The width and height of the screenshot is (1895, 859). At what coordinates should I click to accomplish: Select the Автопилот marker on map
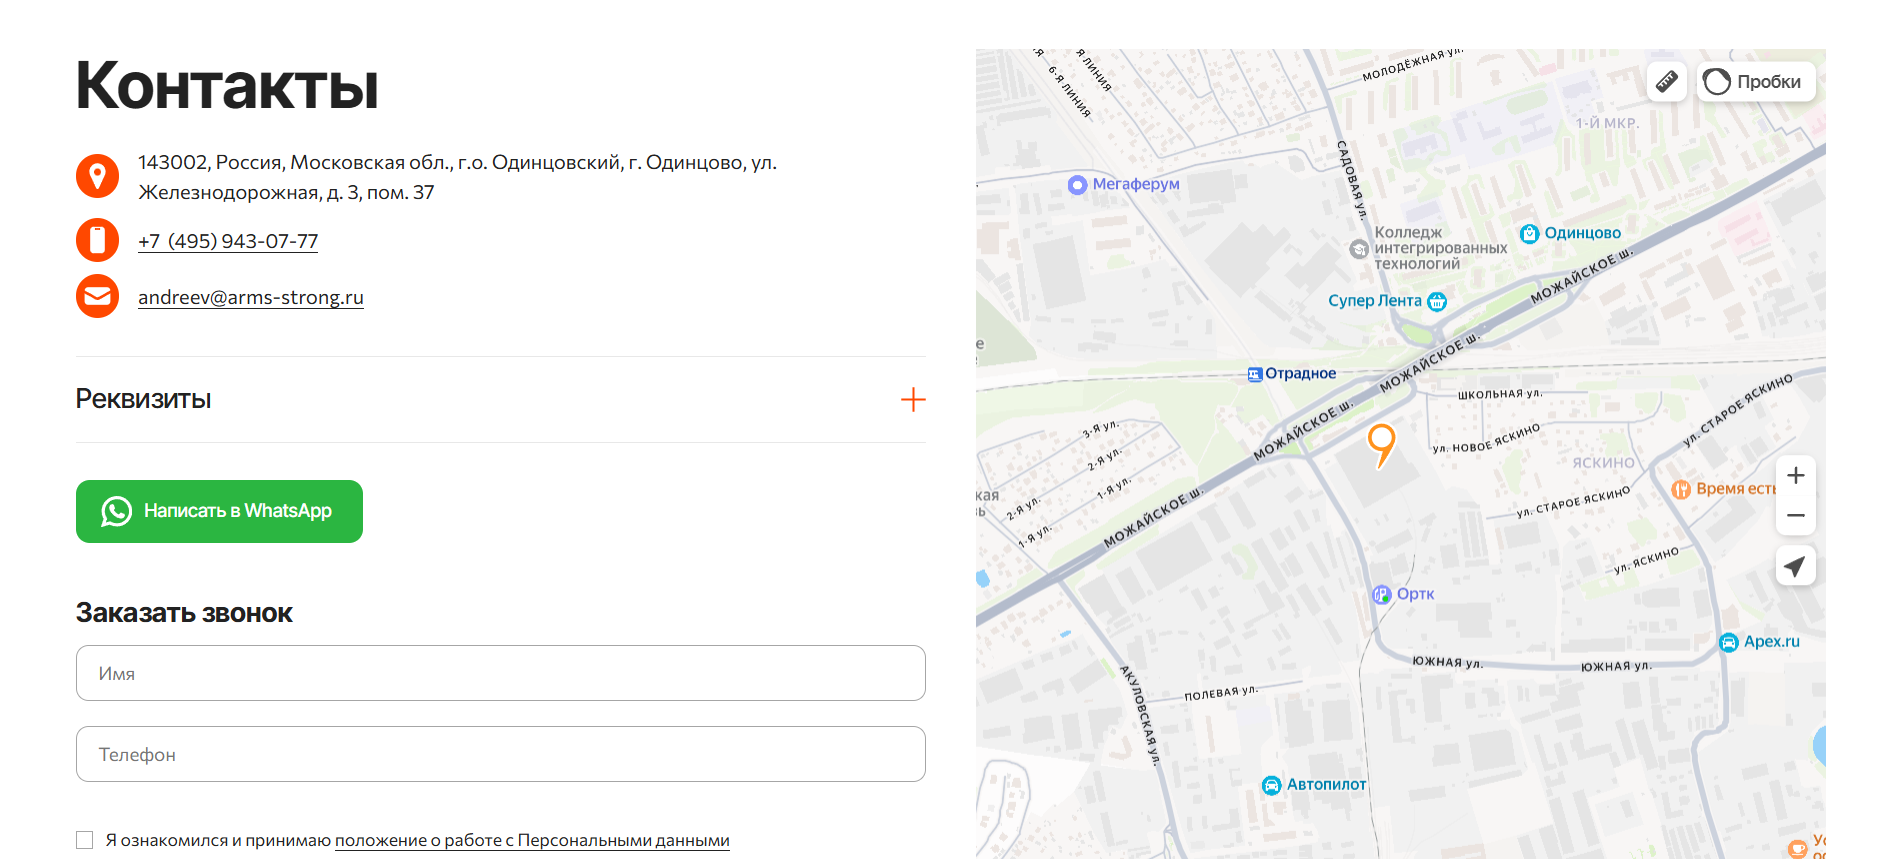tap(1271, 785)
